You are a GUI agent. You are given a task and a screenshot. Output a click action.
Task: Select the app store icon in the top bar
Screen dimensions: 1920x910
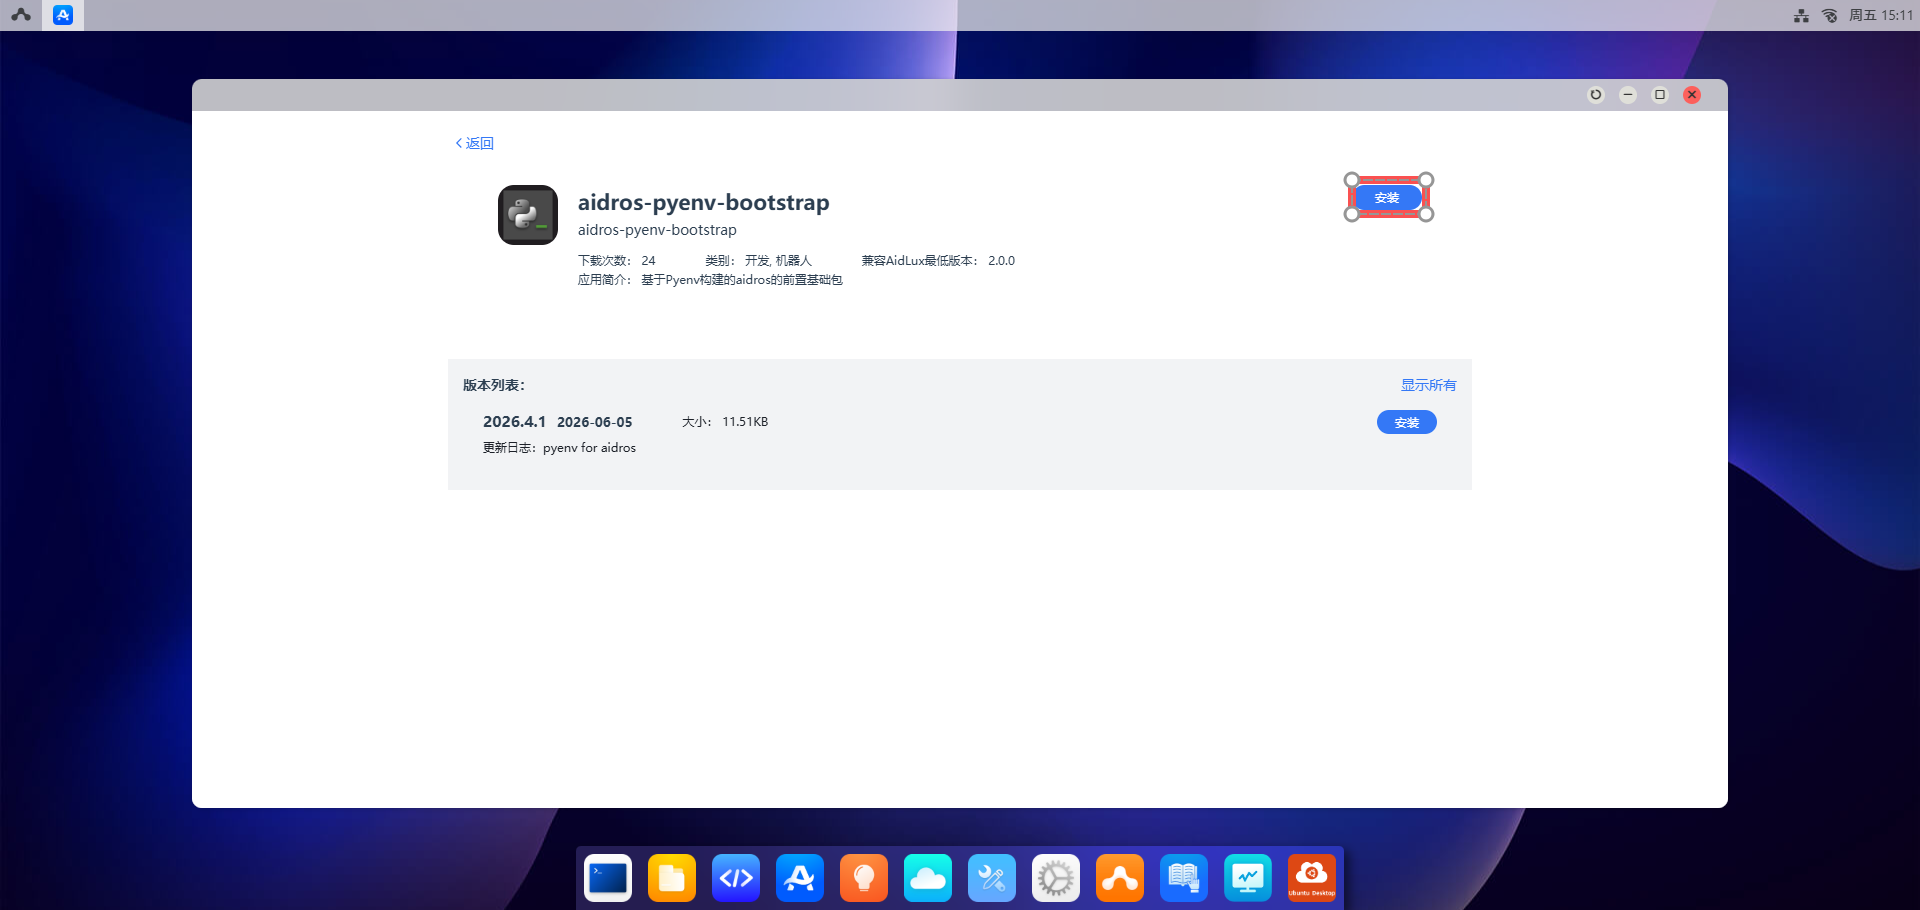pyautogui.click(x=63, y=15)
